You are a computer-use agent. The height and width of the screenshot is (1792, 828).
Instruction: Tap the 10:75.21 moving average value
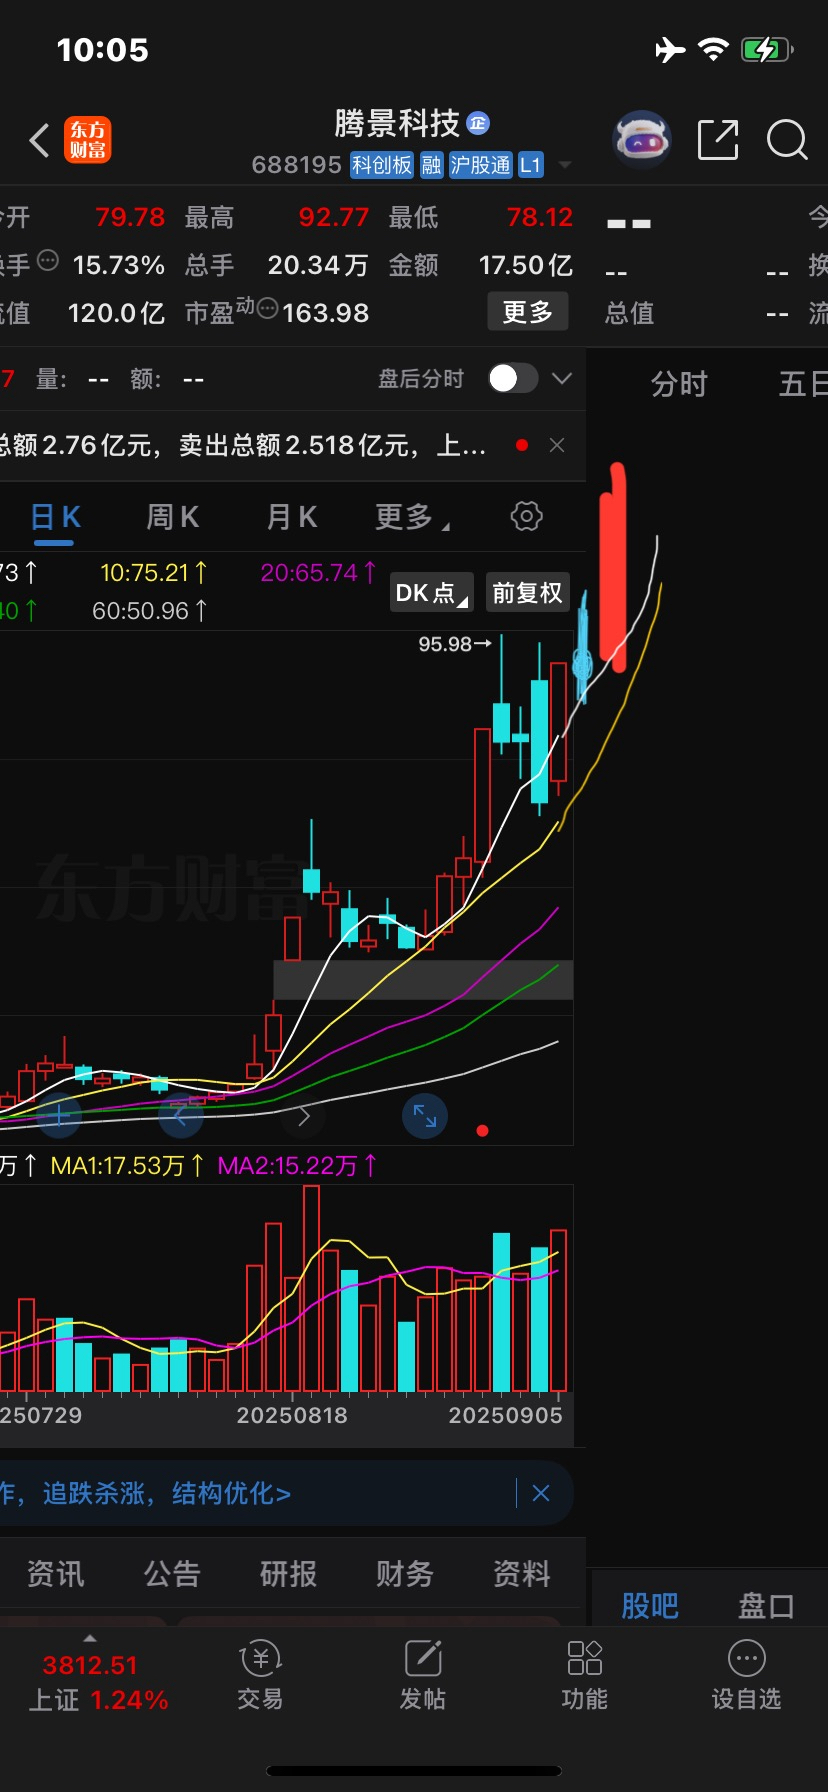point(154,573)
